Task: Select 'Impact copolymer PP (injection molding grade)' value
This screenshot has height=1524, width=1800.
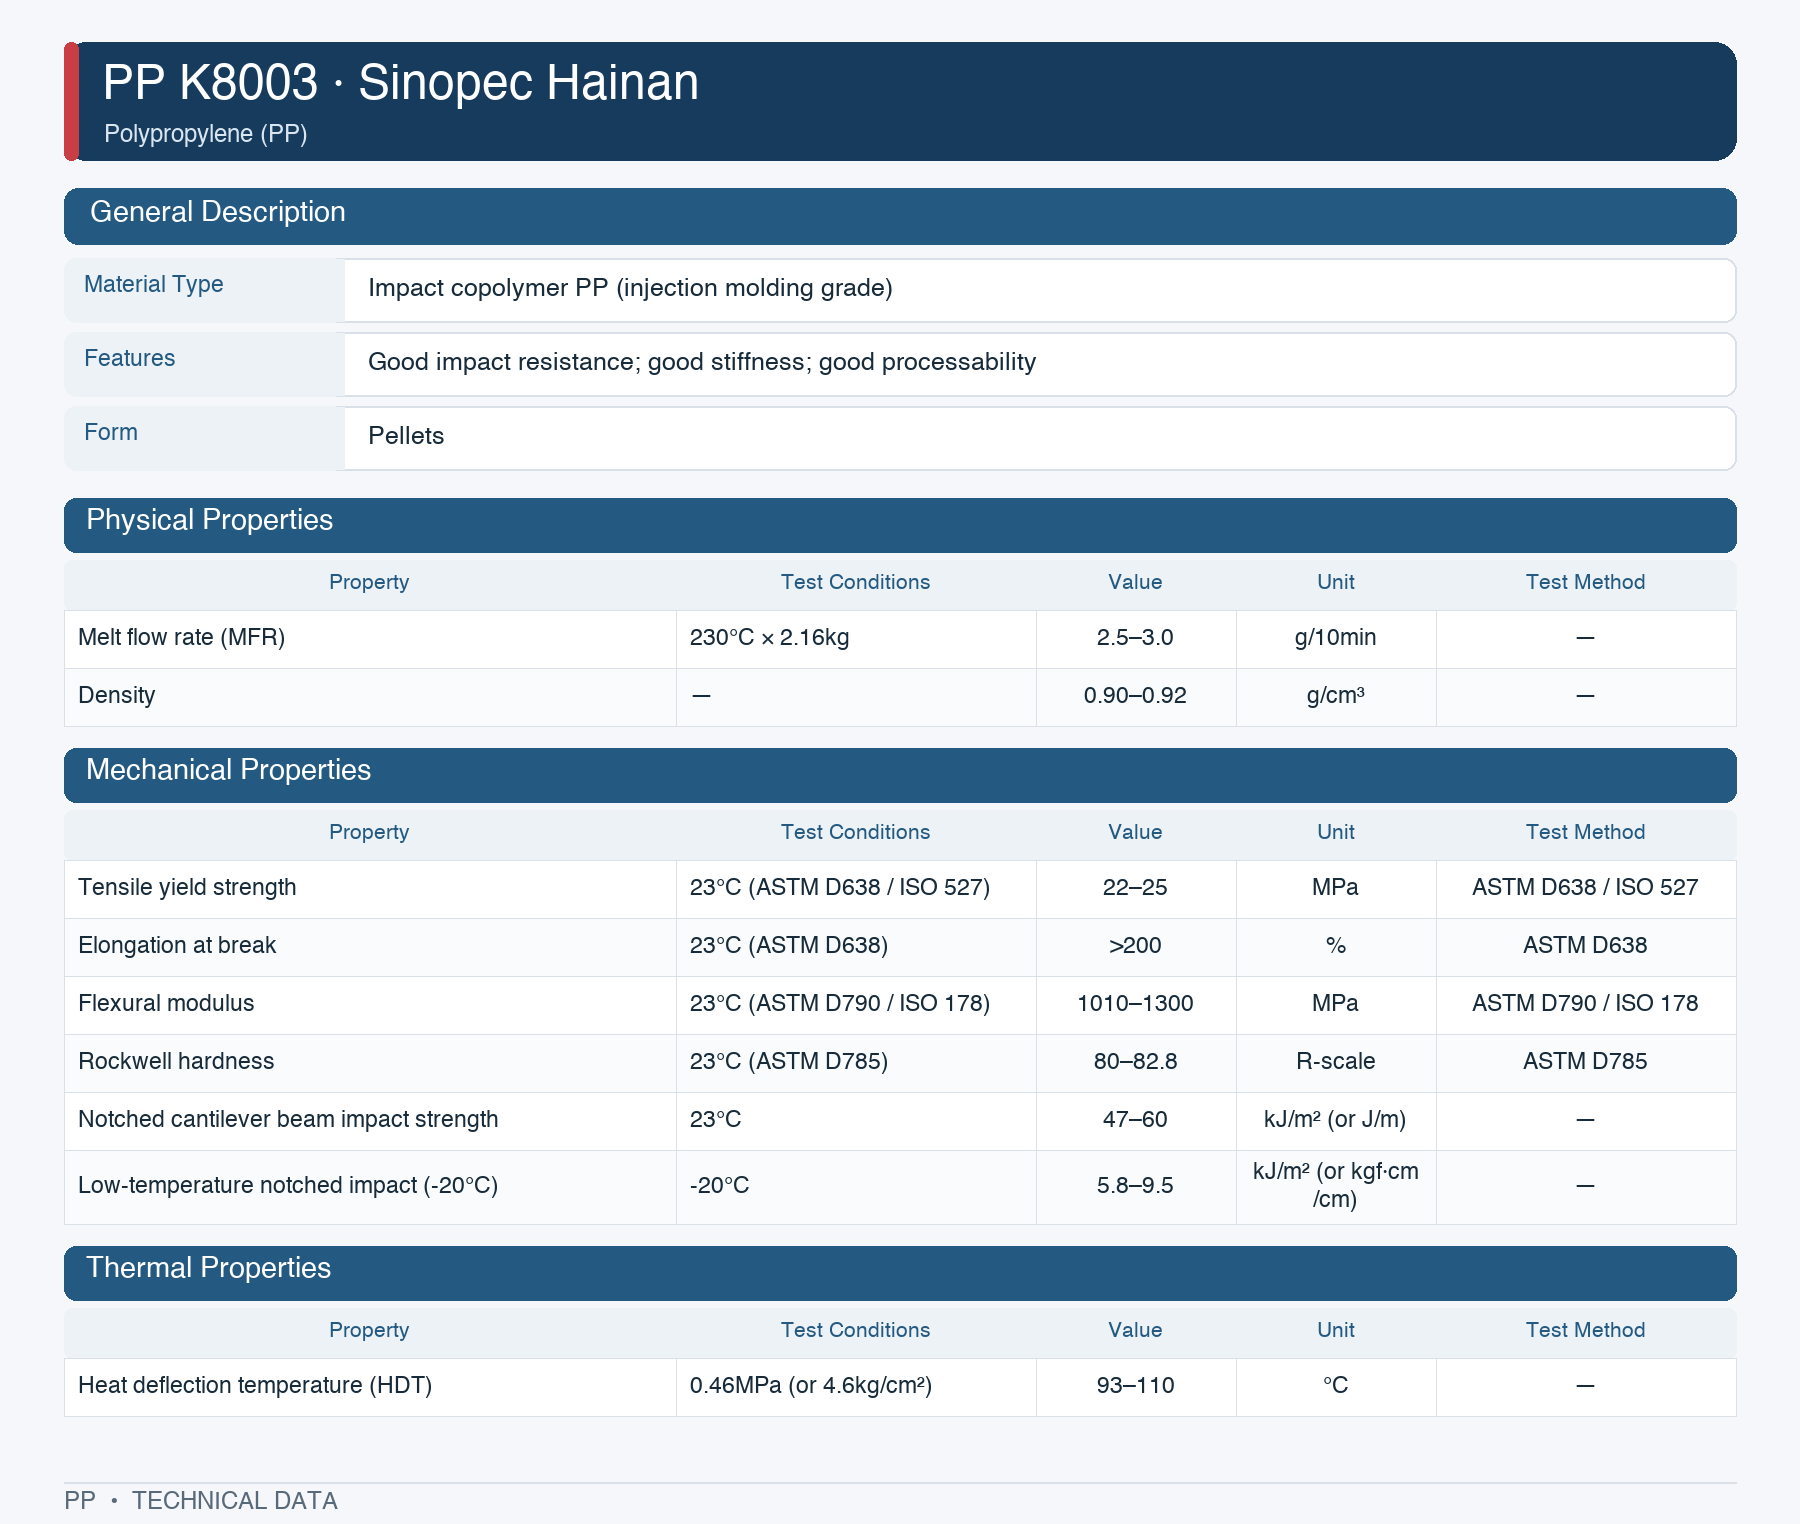Action: tap(630, 288)
